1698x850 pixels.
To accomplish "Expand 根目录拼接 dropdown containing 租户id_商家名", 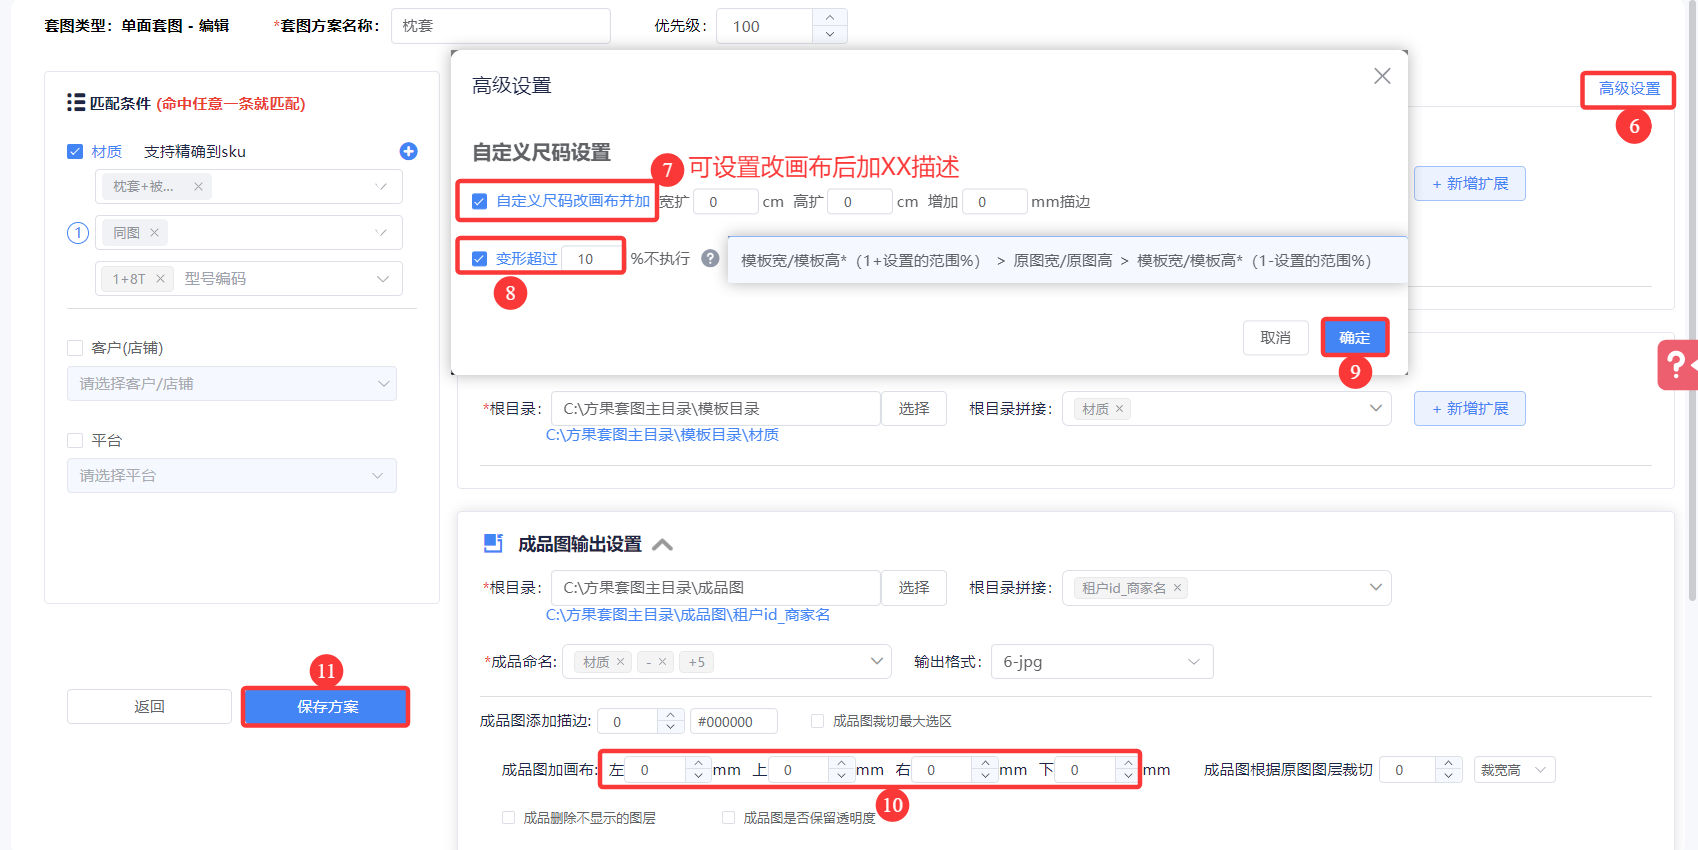I will click(1376, 587).
